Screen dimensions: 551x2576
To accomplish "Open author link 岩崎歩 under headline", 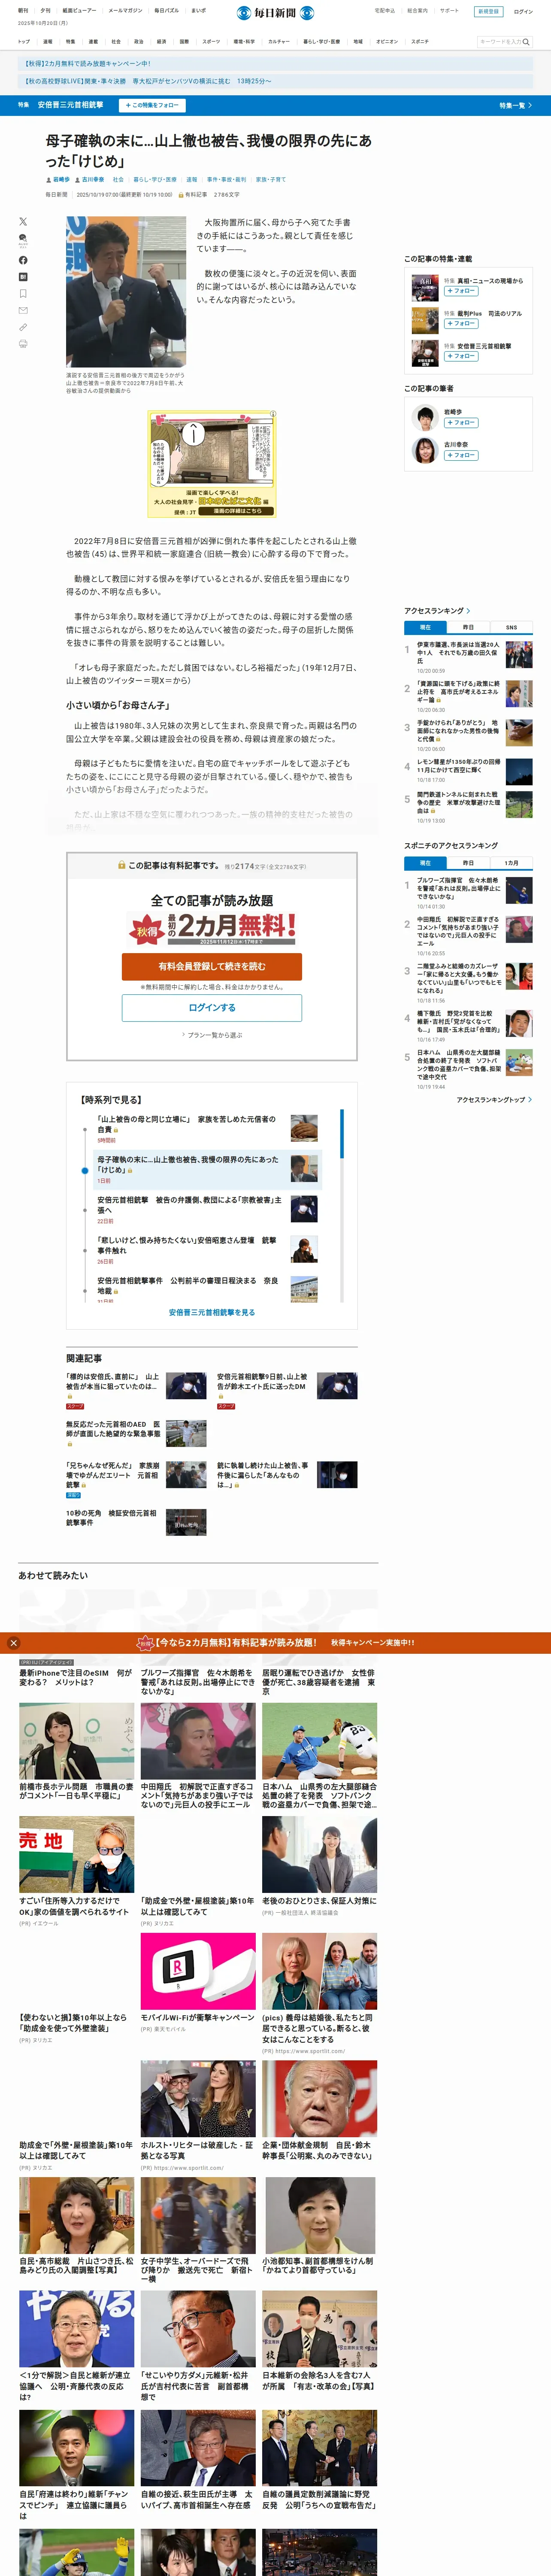I will pyautogui.click(x=61, y=180).
